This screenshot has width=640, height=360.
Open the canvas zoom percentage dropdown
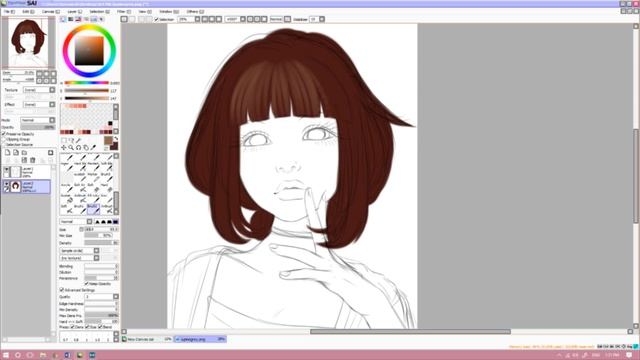pos(197,19)
